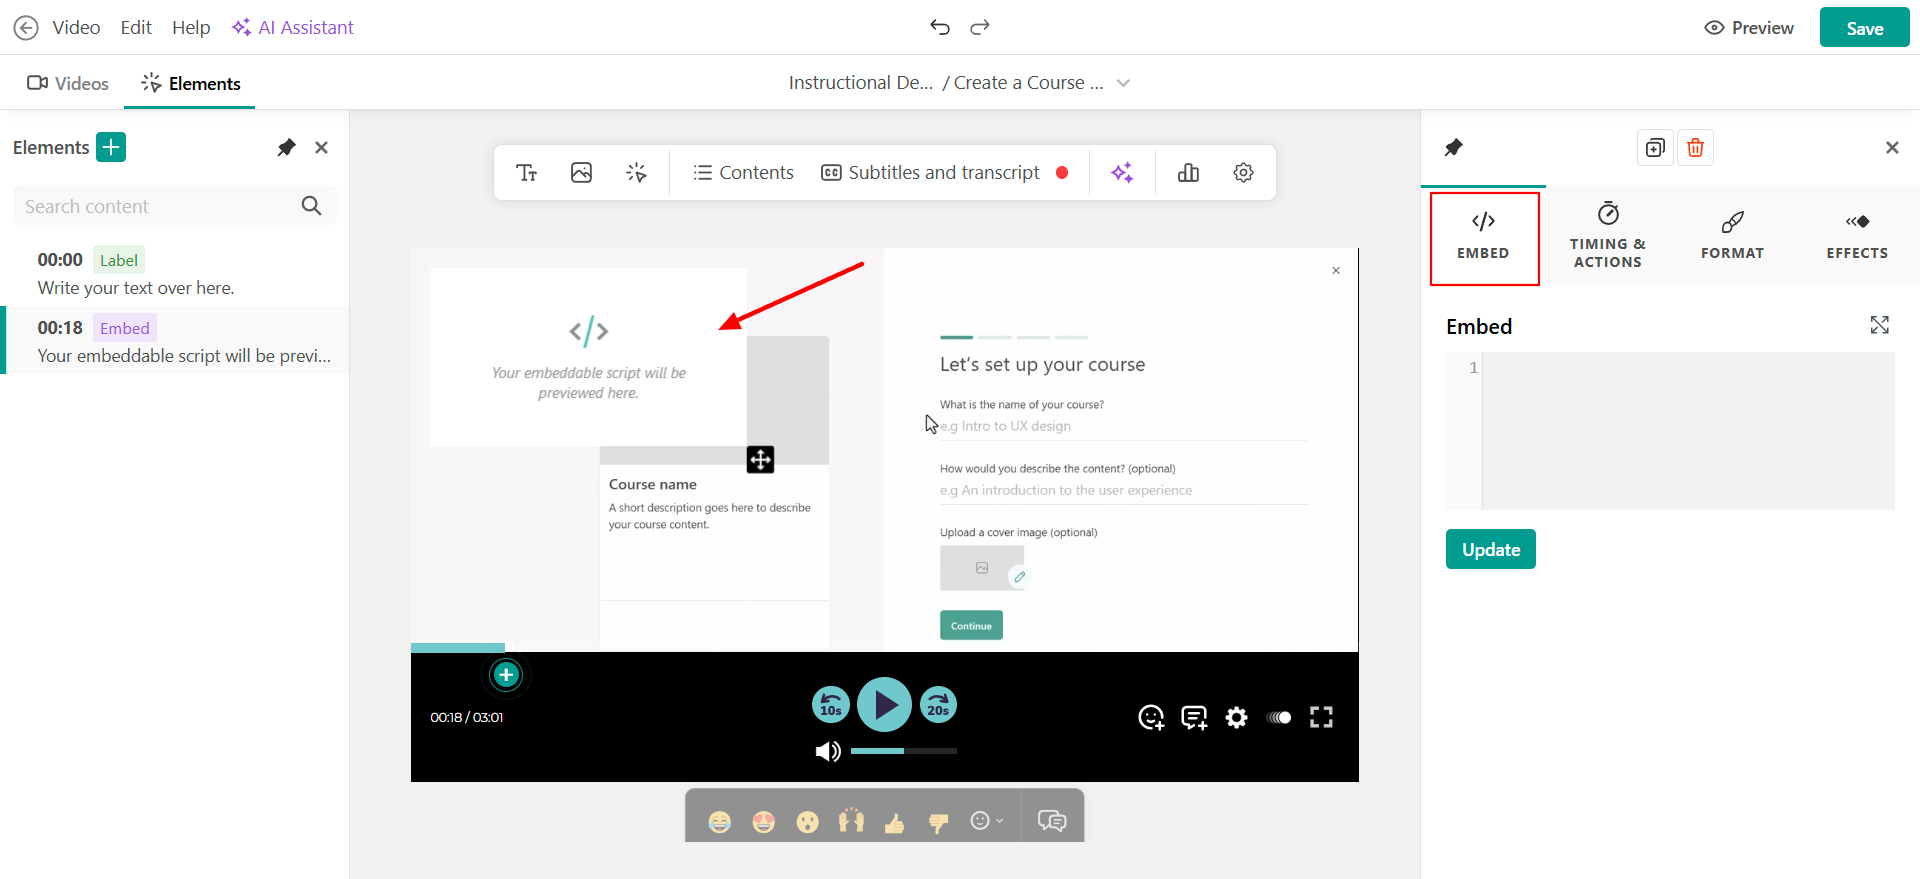Open toolbar settings gear
The image size is (1920, 879).
point(1243,173)
